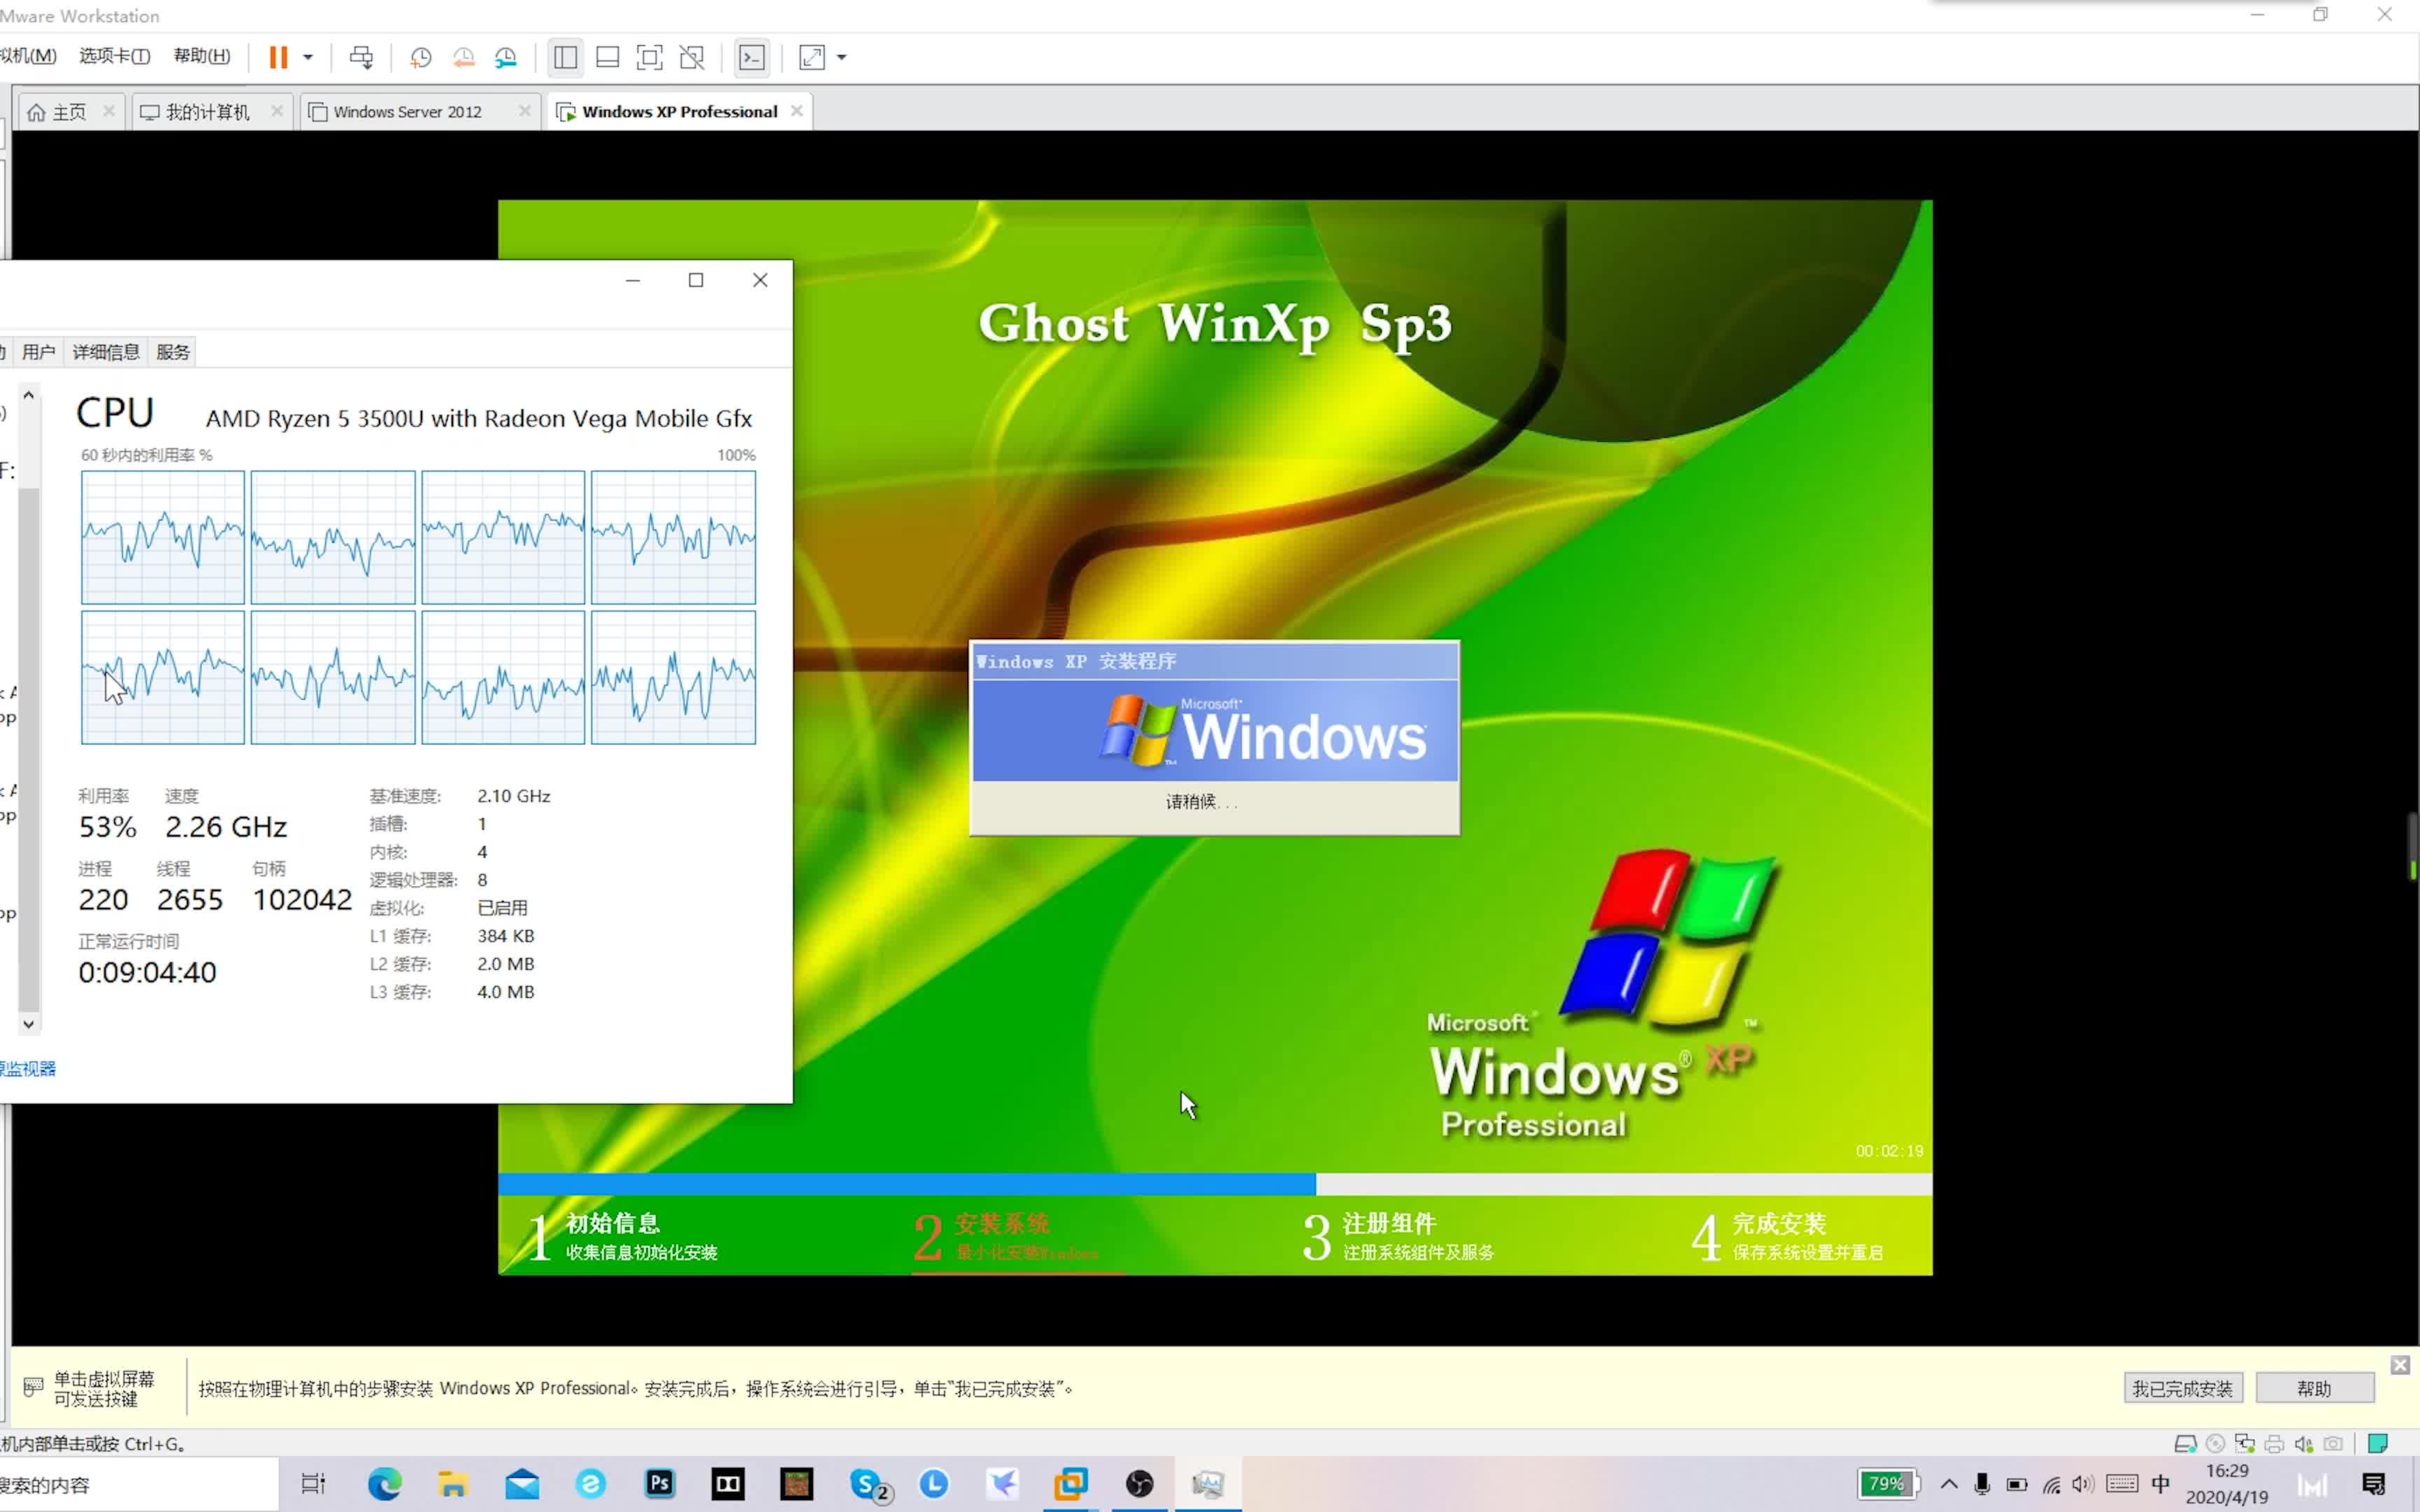
Task: Click the 我已完成安装 button
Action: coord(2183,1388)
